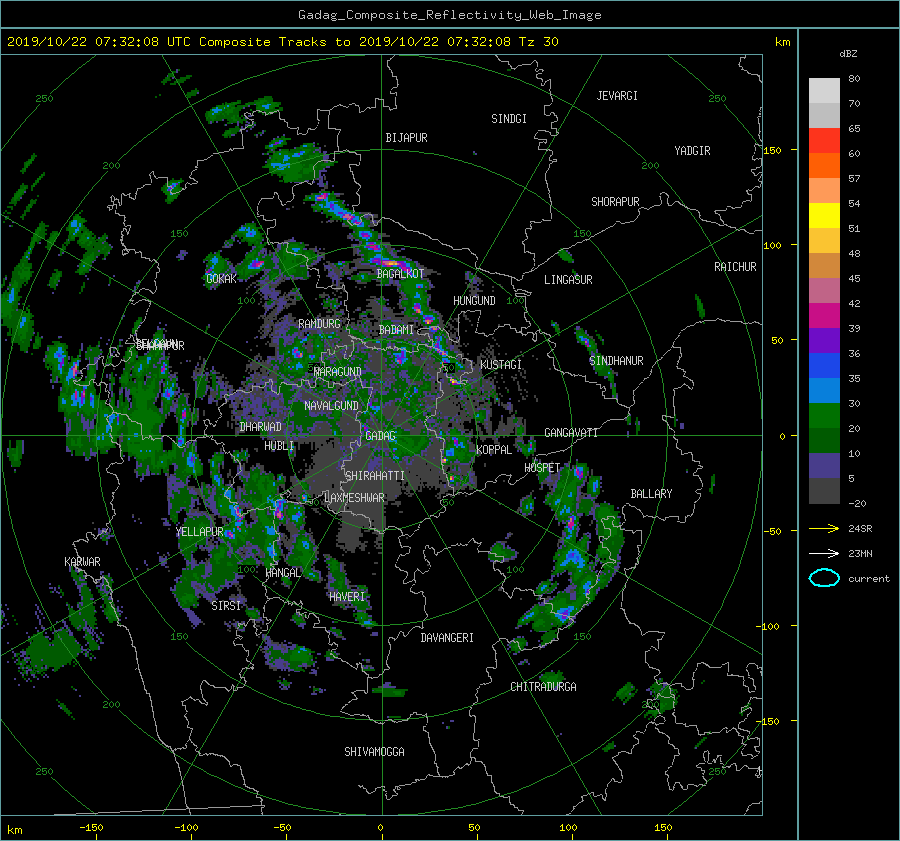
Task: Click the HOSPET town label
Action: (542, 468)
